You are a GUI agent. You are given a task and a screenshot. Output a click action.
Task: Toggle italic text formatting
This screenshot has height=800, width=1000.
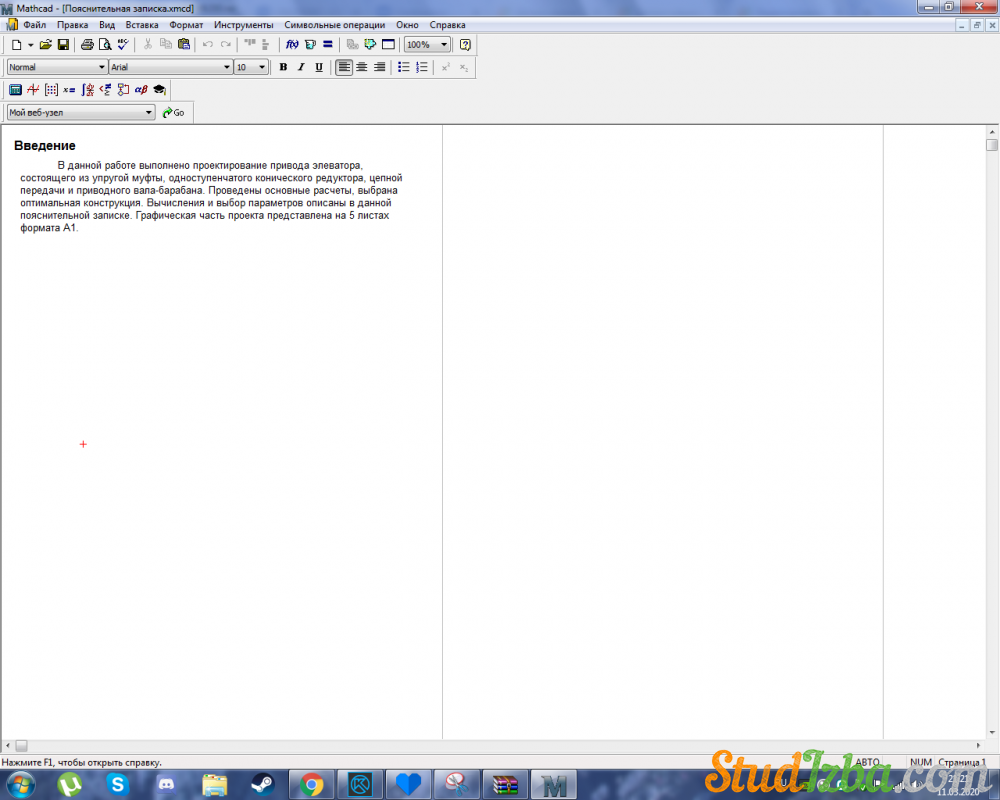[301, 67]
